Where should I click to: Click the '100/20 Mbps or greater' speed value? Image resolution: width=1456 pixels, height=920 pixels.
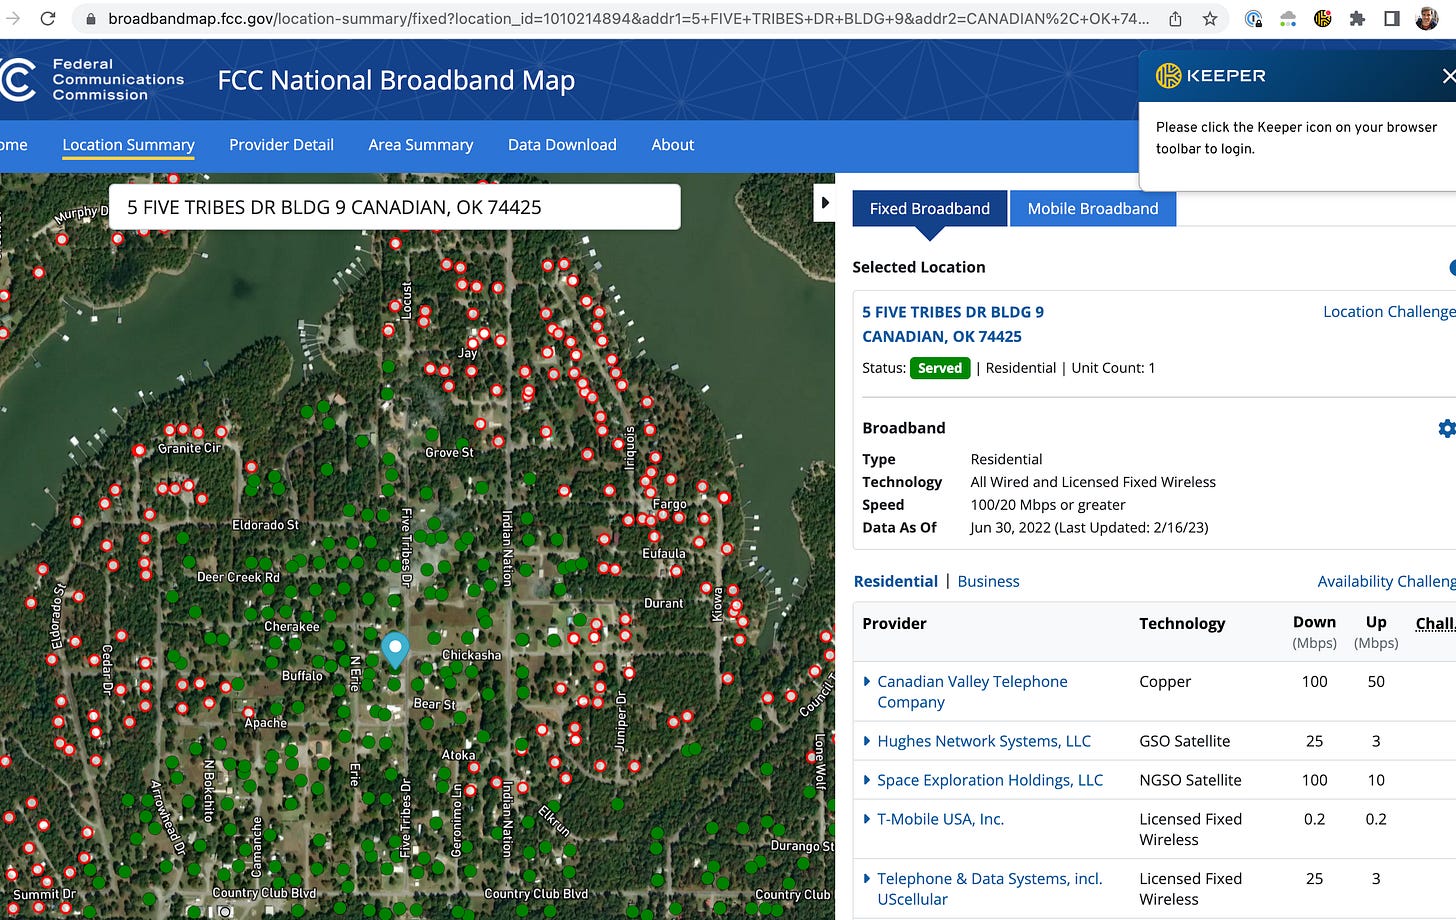pos(1048,505)
